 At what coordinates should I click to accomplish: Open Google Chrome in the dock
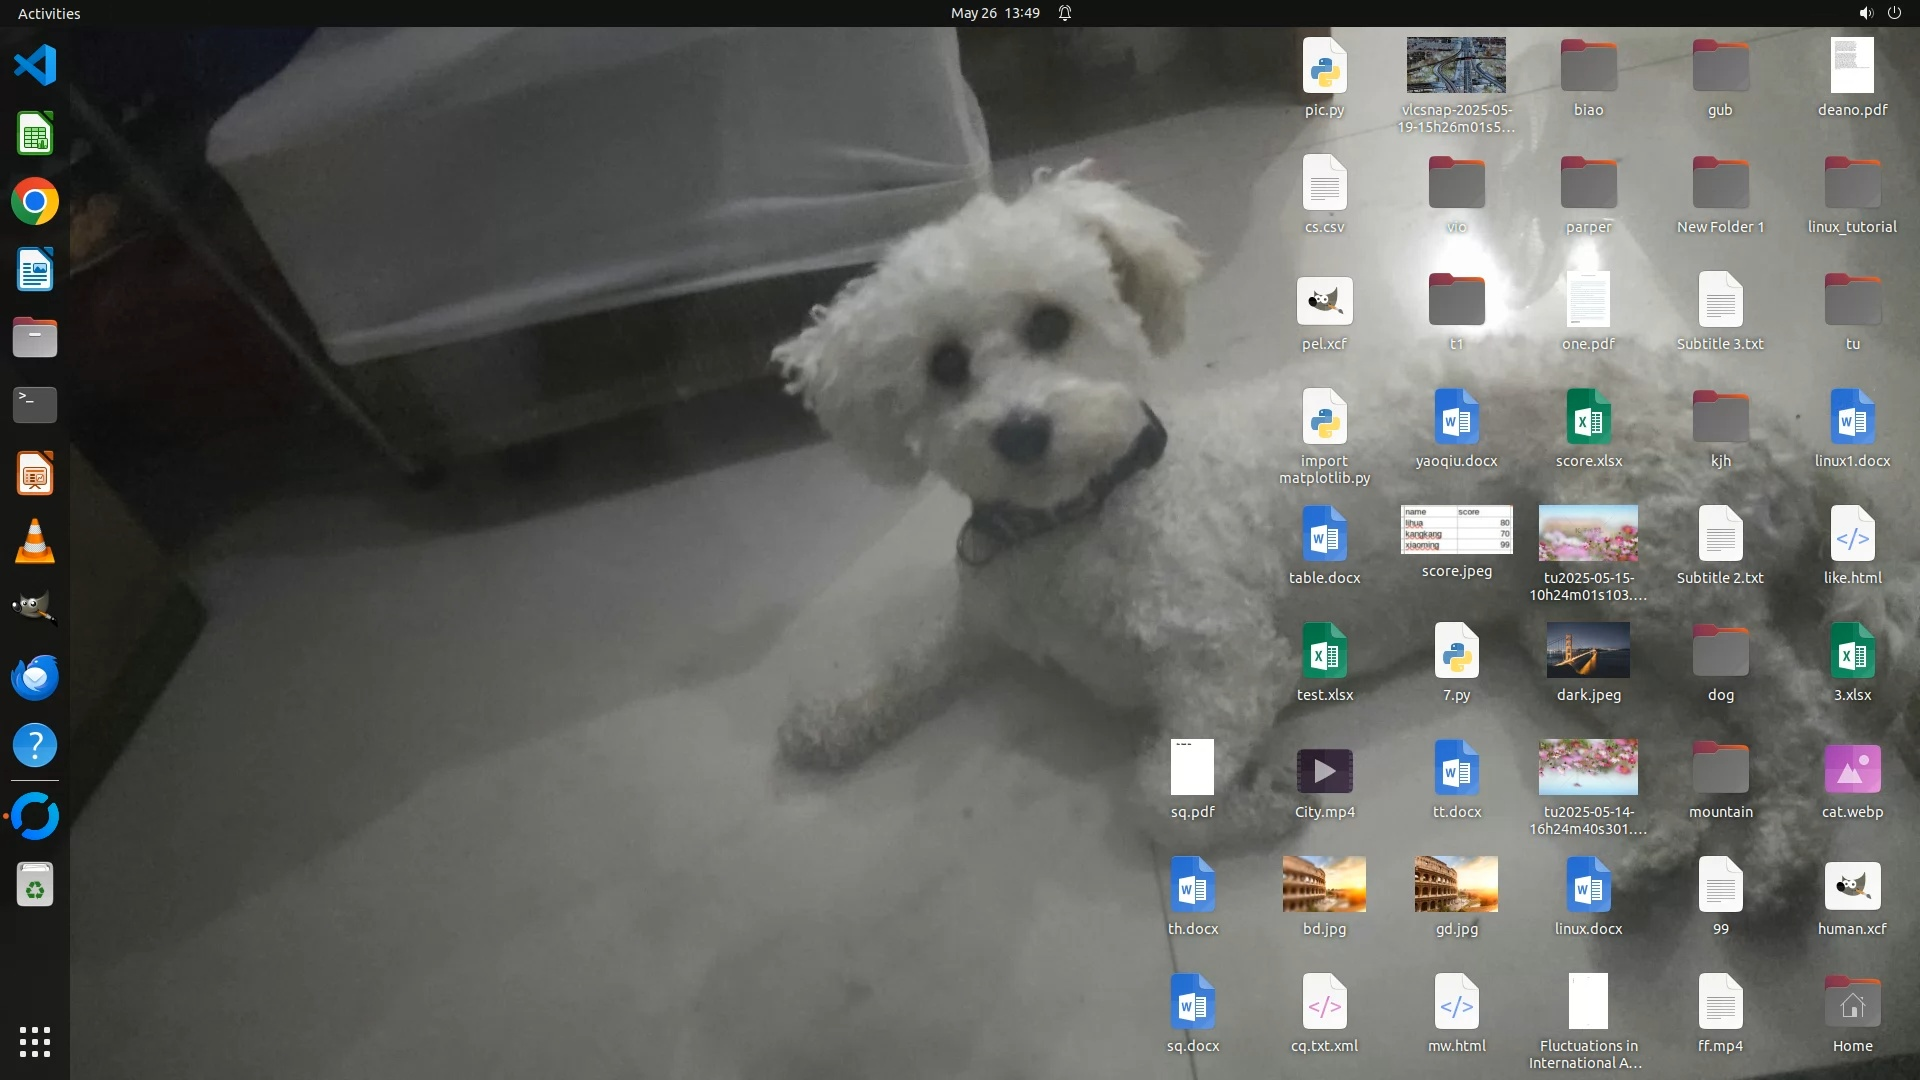pyautogui.click(x=35, y=202)
